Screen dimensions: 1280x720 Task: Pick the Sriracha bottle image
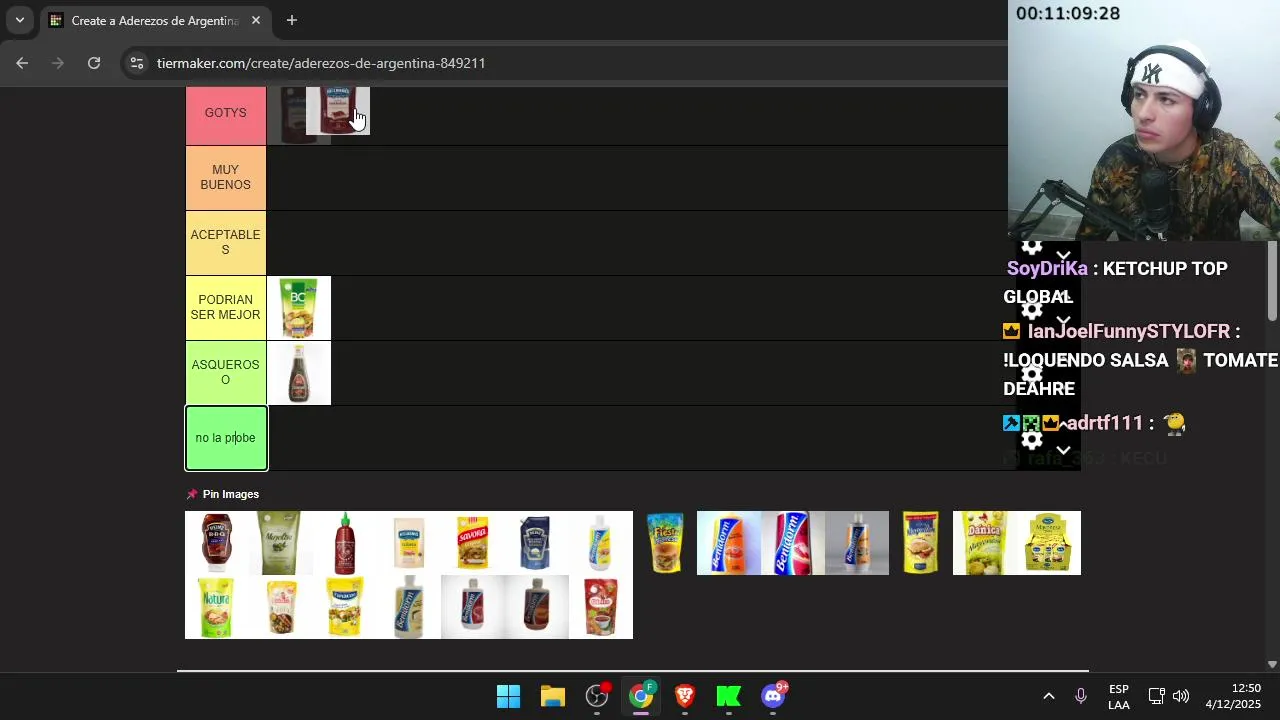coord(345,543)
